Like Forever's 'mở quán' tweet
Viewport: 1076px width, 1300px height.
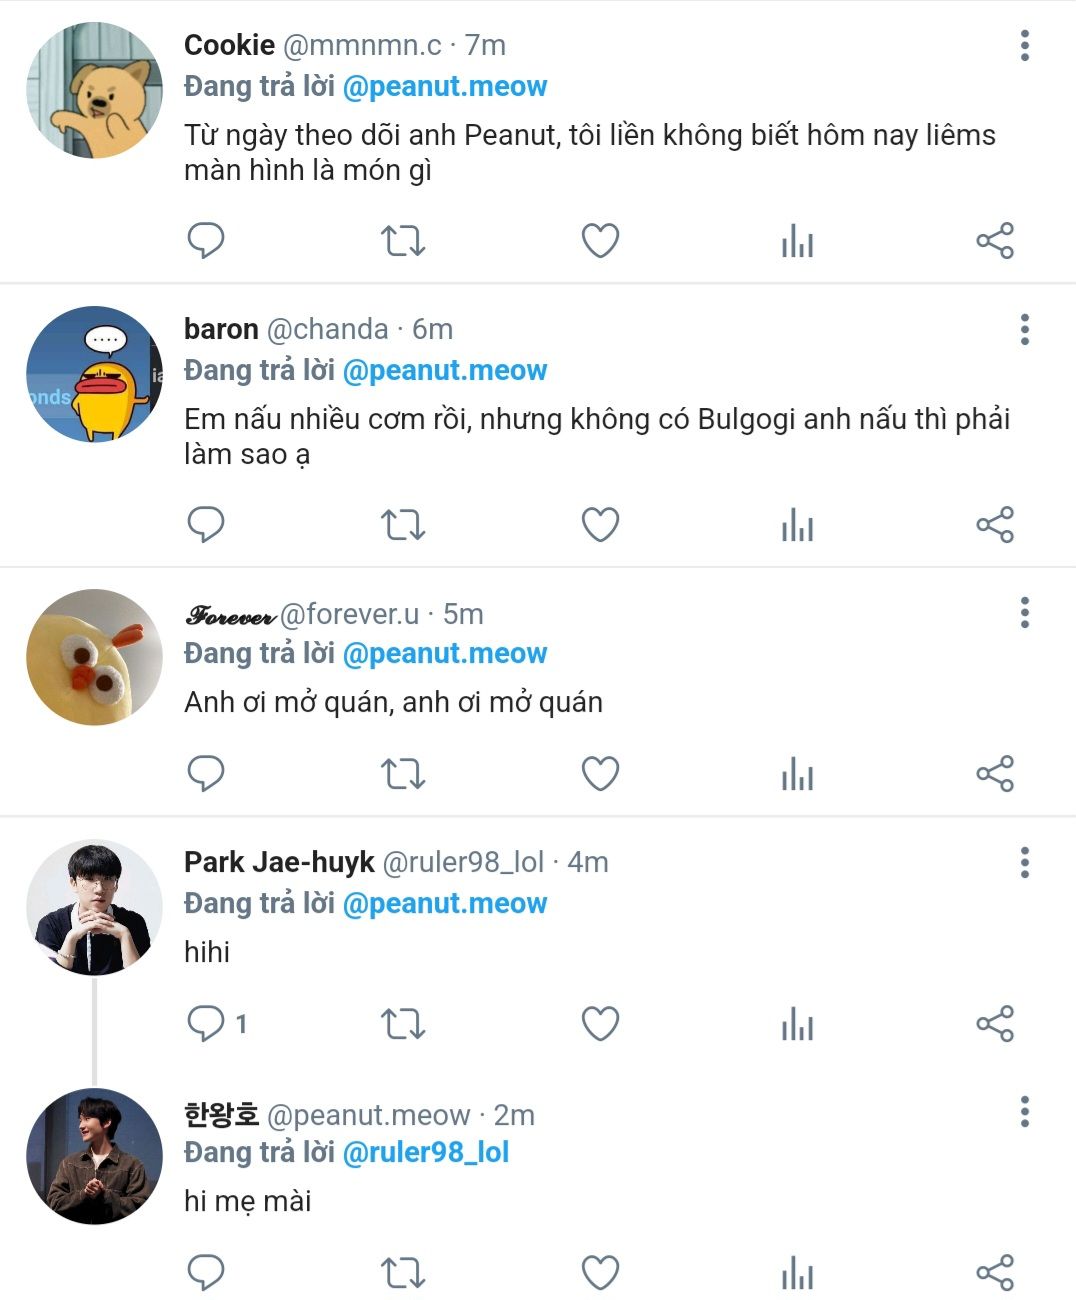coord(600,774)
